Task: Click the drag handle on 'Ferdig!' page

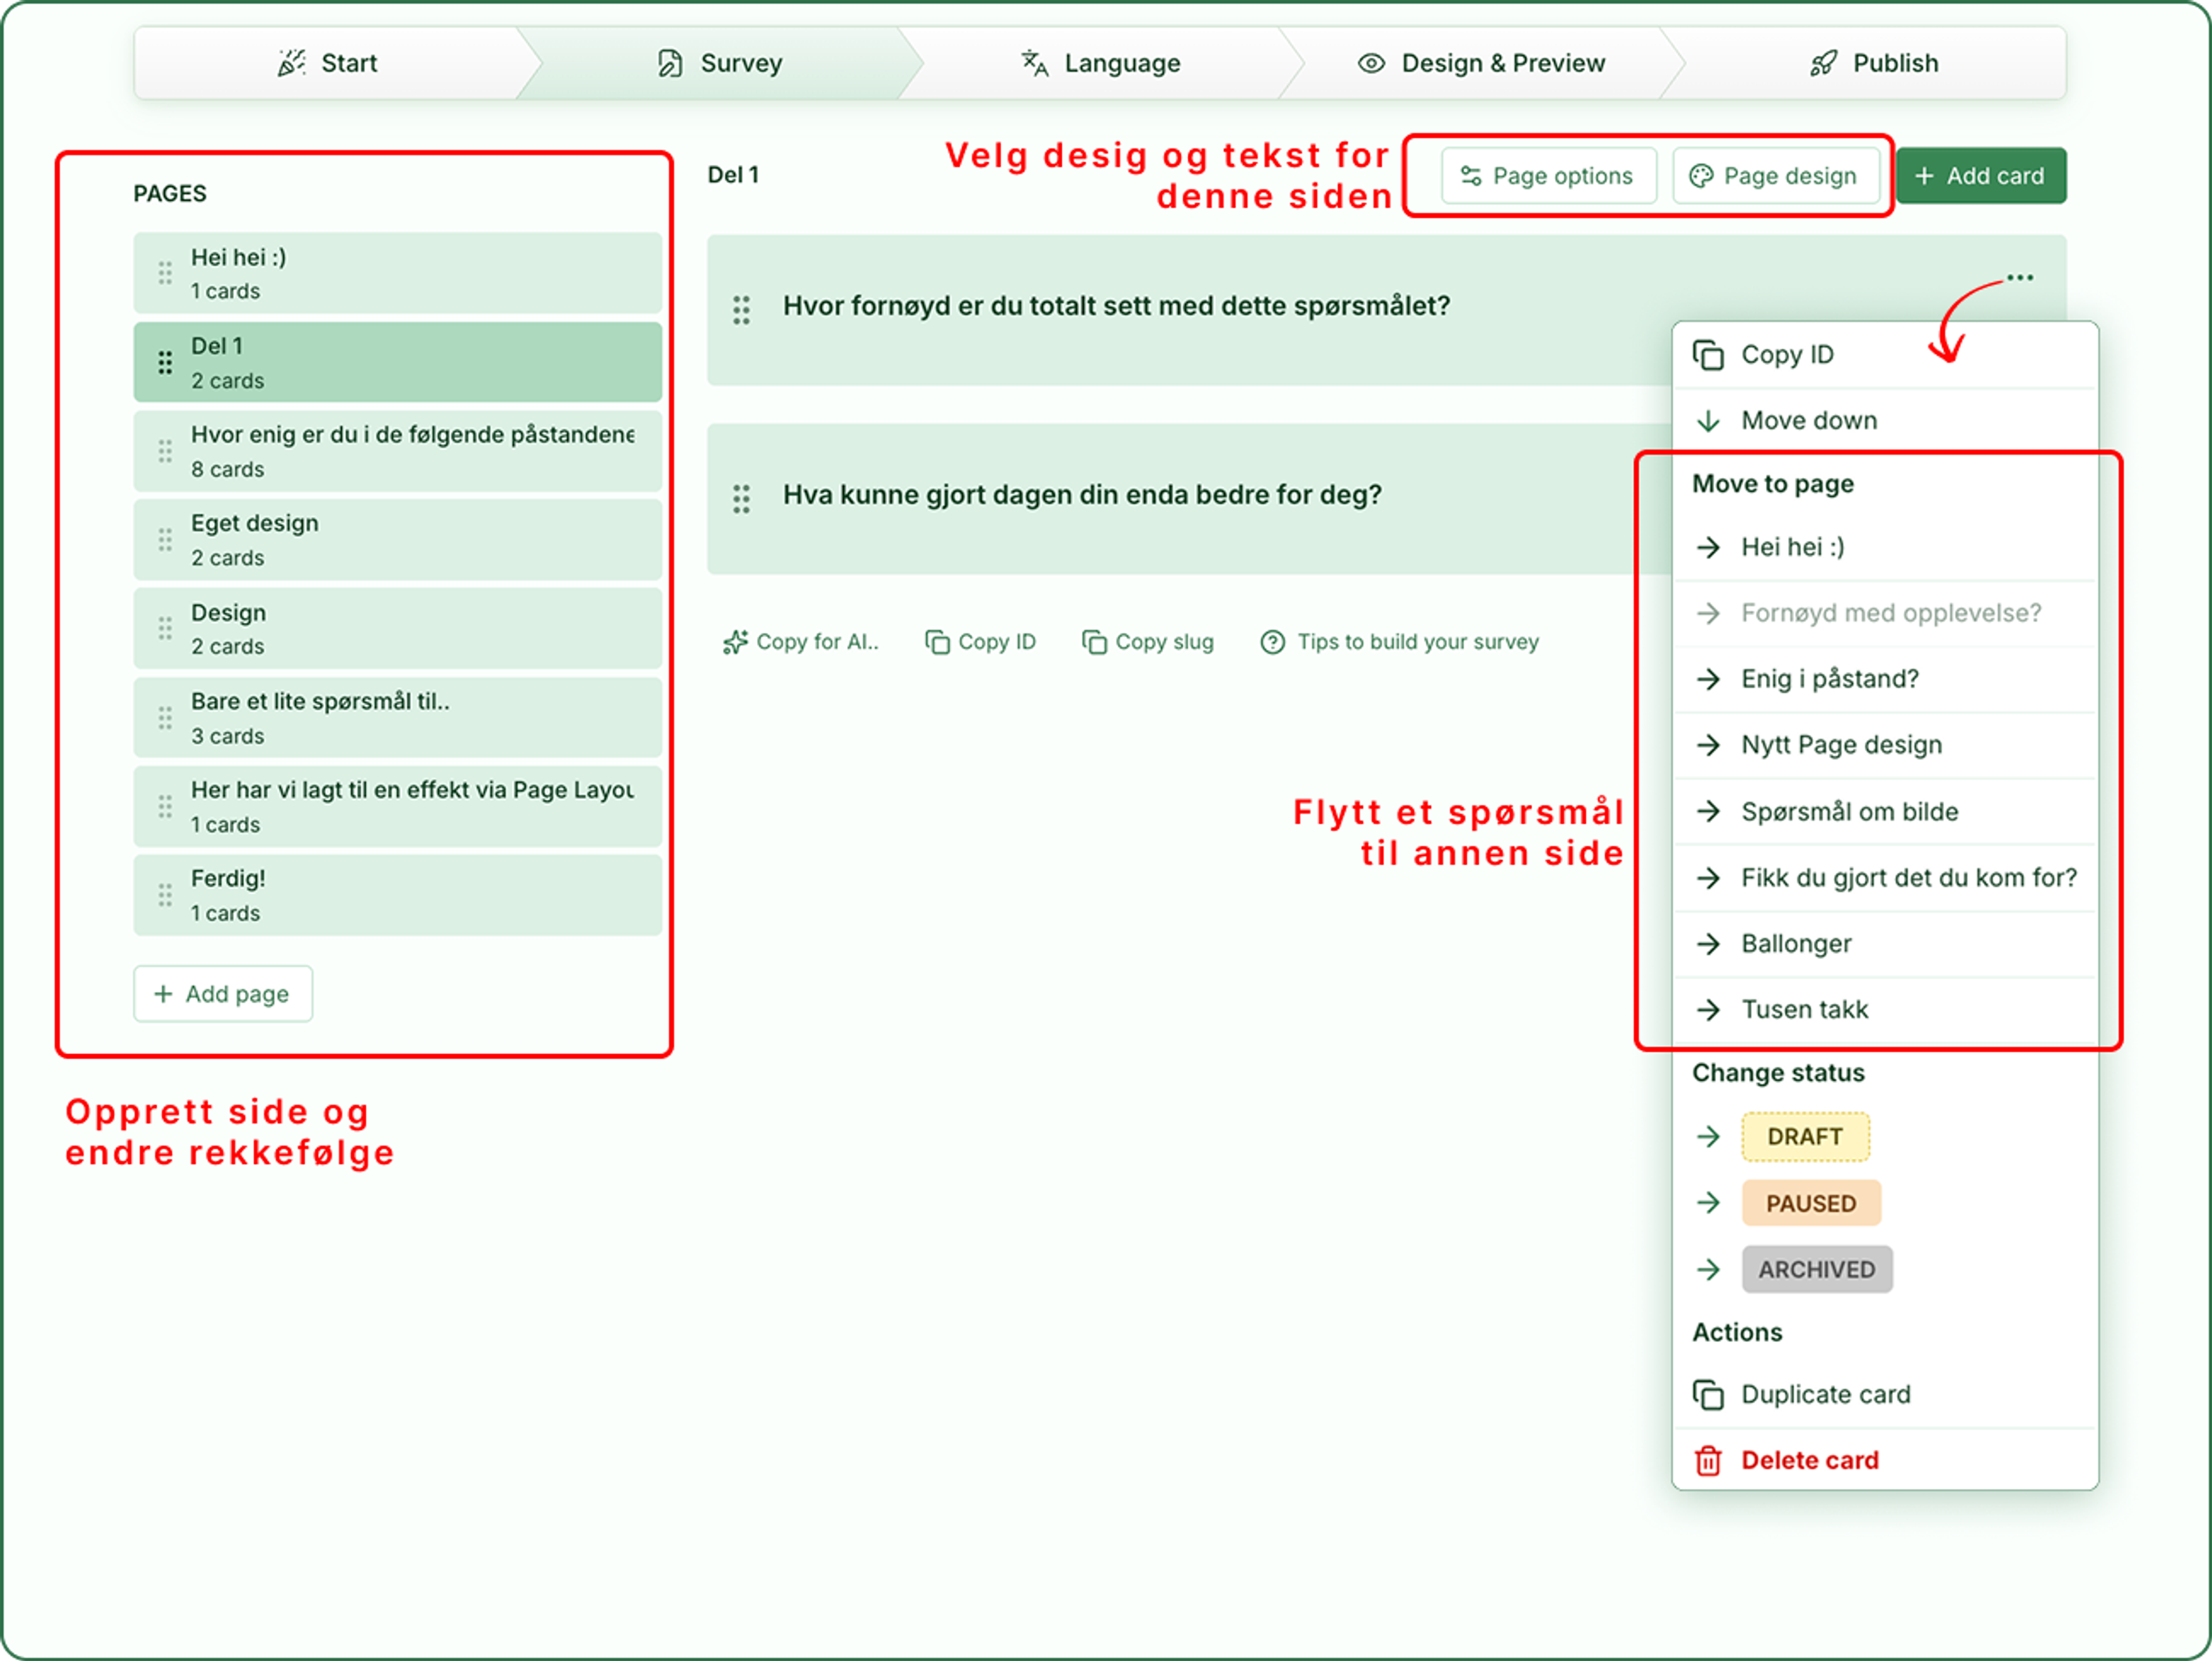Action: [165, 895]
